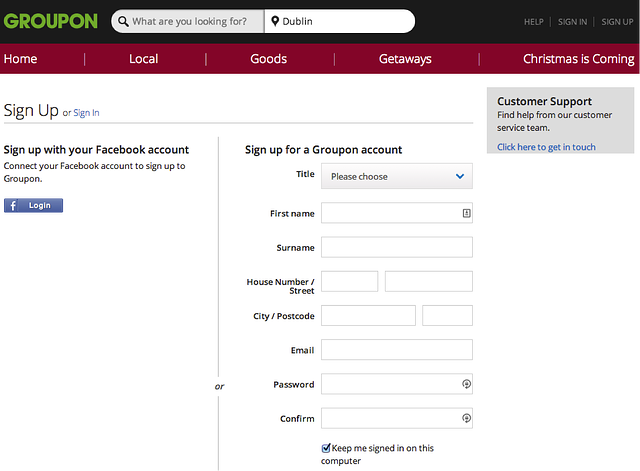Screen dimensions: 640x471
Task: Click SIGN UP in the header
Action: point(617,22)
